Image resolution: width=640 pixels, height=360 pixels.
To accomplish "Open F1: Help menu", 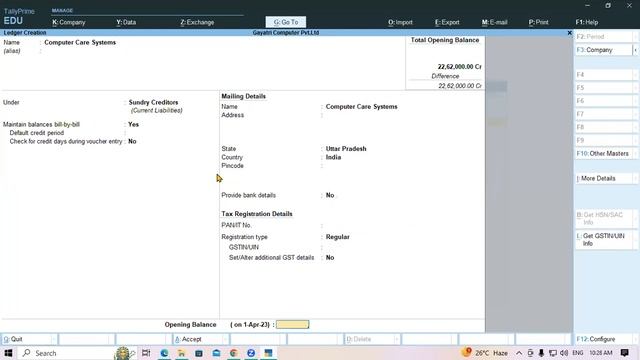I will pyautogui.click(x=587, y=22).
